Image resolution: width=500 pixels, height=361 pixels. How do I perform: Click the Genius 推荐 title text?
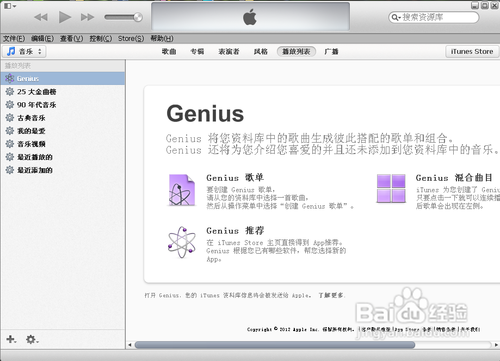click(235, 231)
